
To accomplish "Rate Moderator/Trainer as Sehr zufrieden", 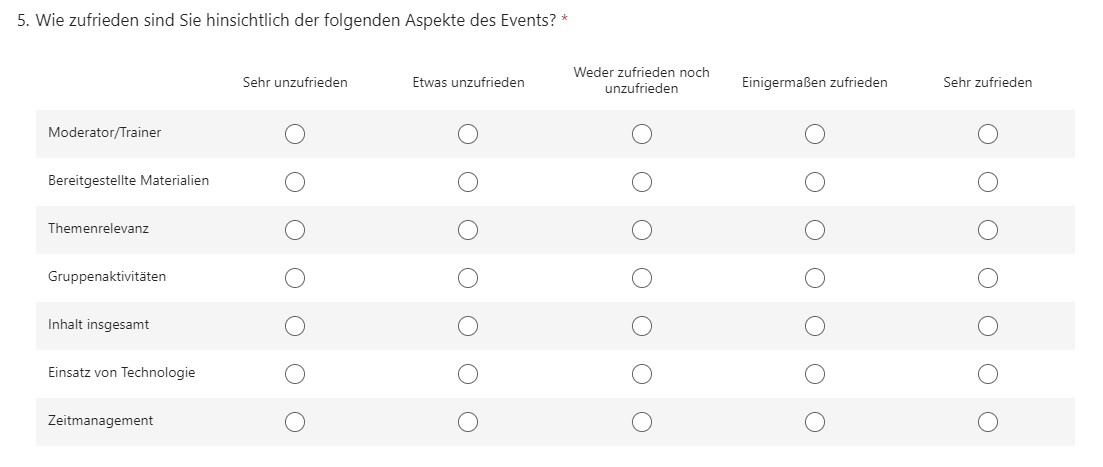I will (988, 134).
